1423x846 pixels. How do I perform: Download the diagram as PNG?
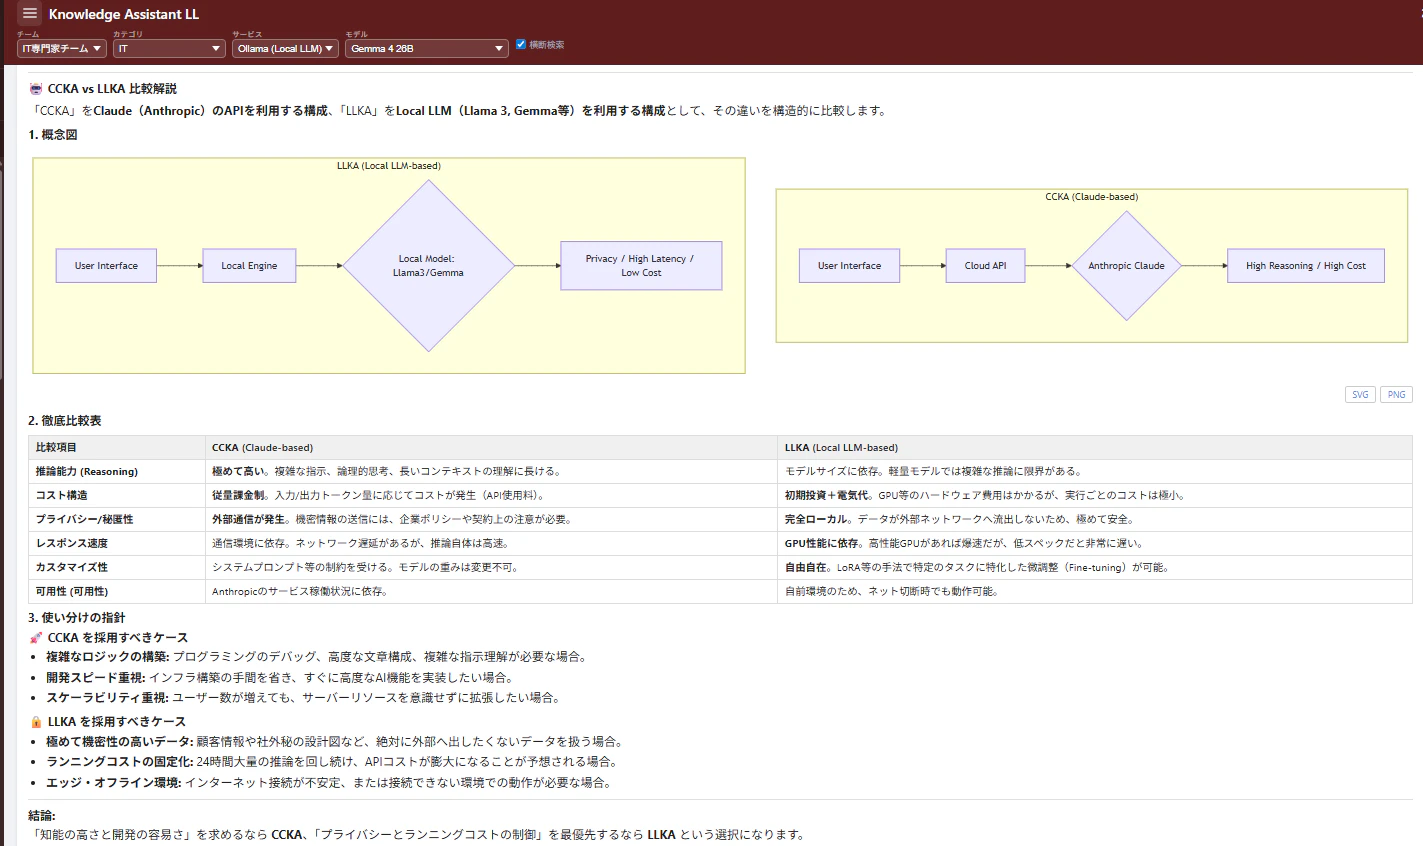point(1397,394)
